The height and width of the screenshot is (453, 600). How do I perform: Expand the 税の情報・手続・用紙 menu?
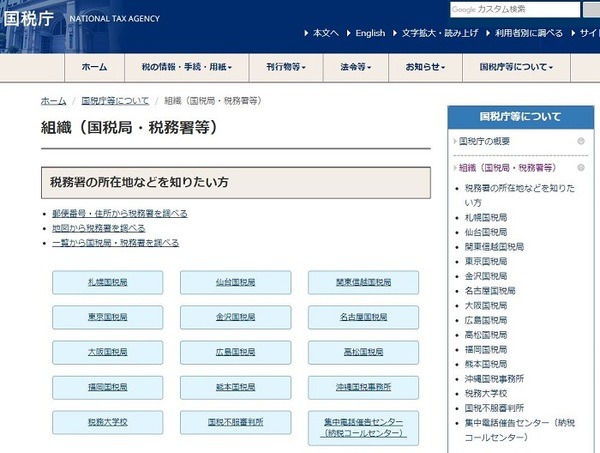click(187, 67)
